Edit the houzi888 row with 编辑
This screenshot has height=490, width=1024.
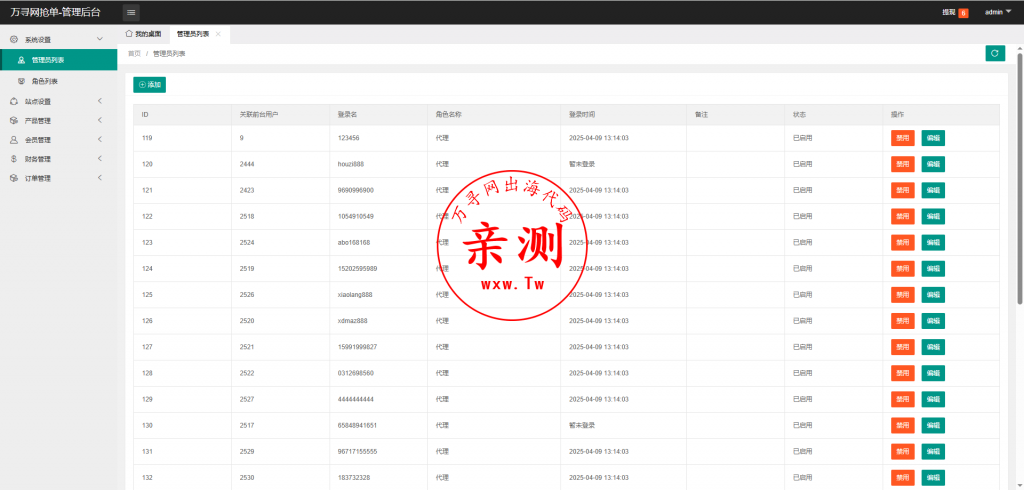click(933, 164)
